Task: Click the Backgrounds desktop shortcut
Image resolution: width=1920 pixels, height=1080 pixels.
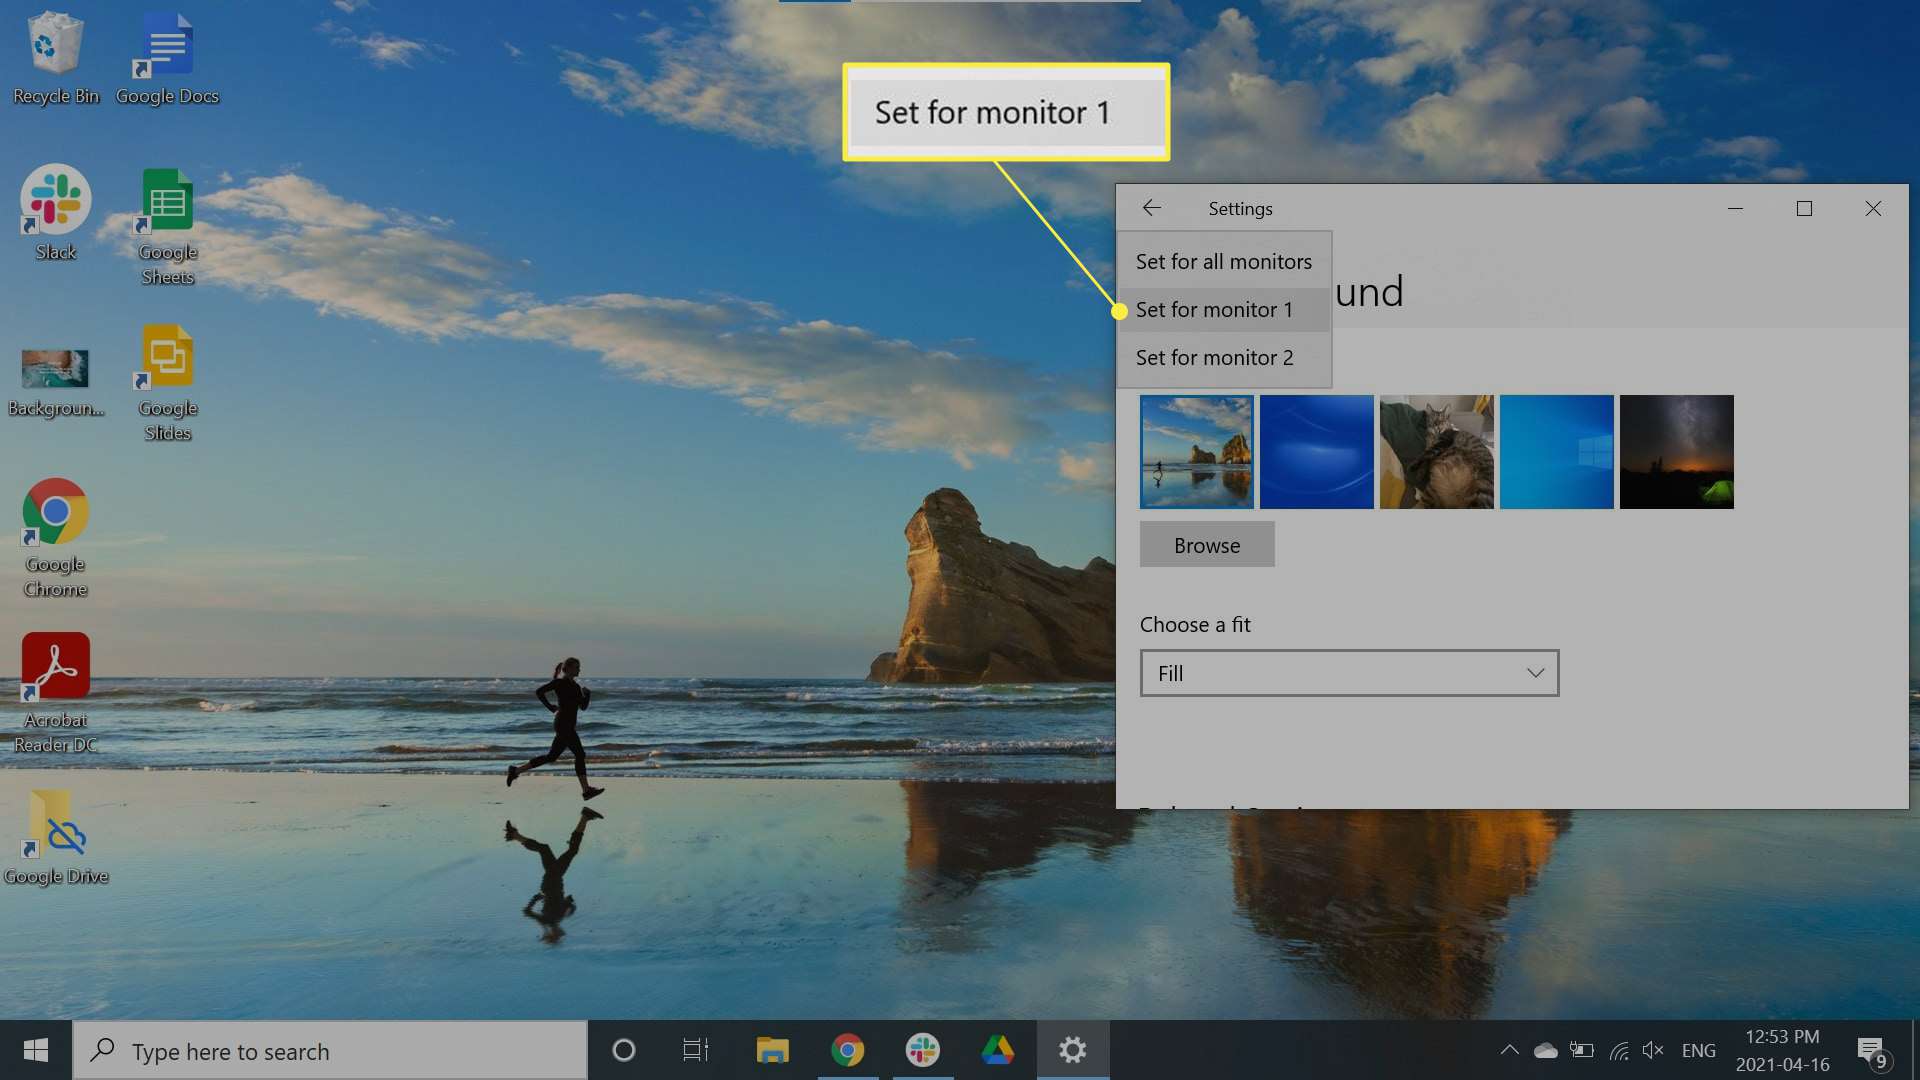Action: coord(54,368)
